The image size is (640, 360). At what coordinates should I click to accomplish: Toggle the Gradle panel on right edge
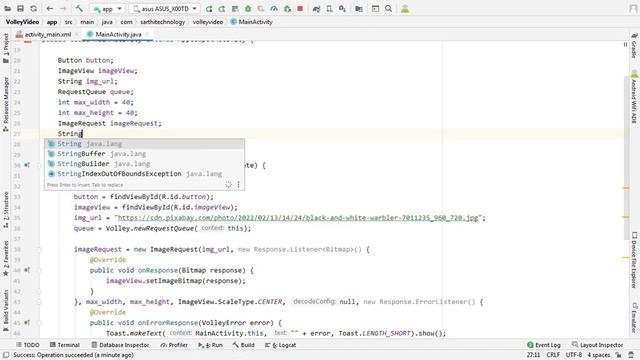(x=634, y=46)
